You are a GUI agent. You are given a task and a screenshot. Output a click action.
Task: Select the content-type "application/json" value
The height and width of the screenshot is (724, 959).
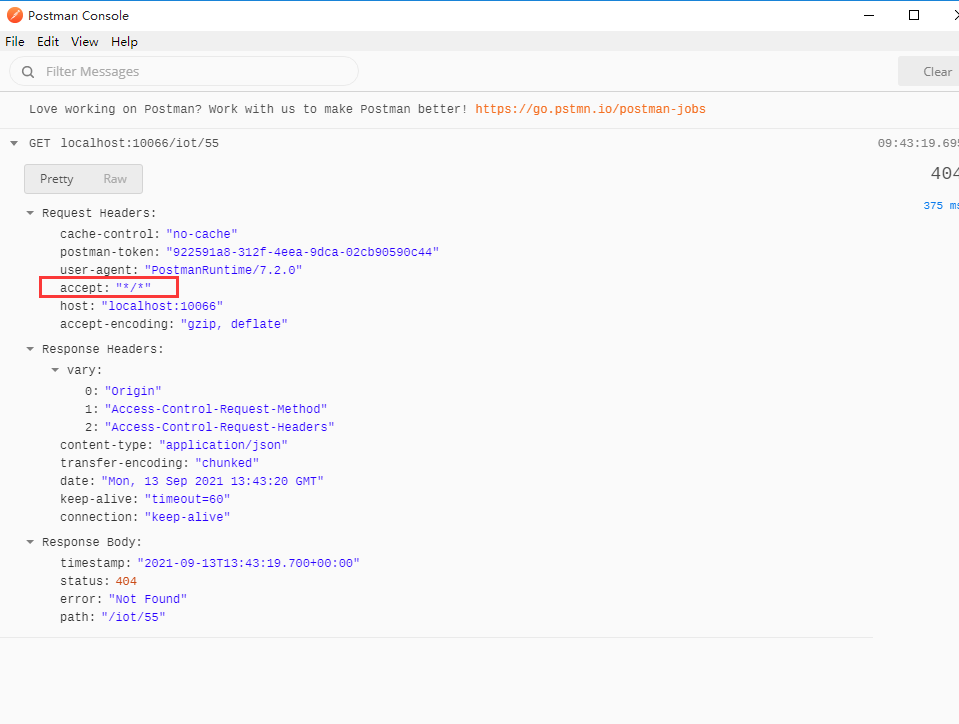pyautogui.click(x=223, y=445)
